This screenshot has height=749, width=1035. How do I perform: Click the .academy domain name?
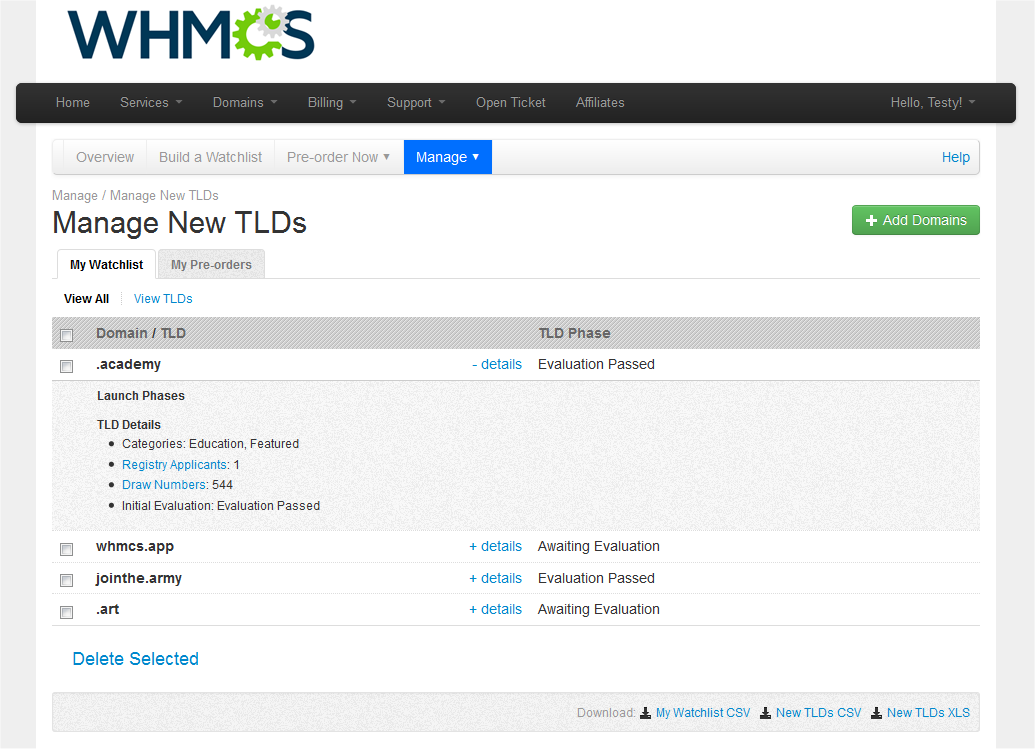tap(129, 364)
